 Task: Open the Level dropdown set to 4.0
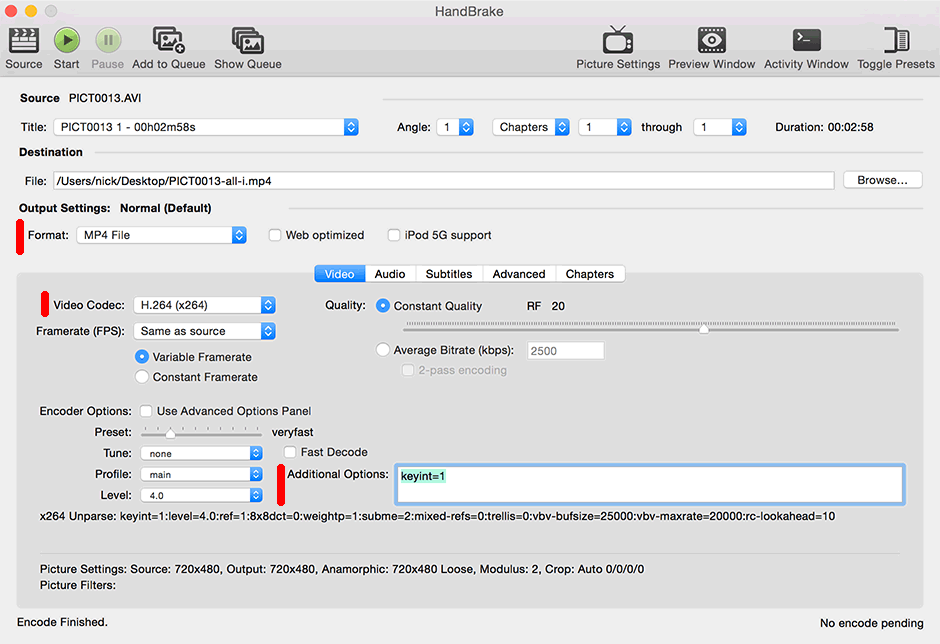click(x=202, y=495)
